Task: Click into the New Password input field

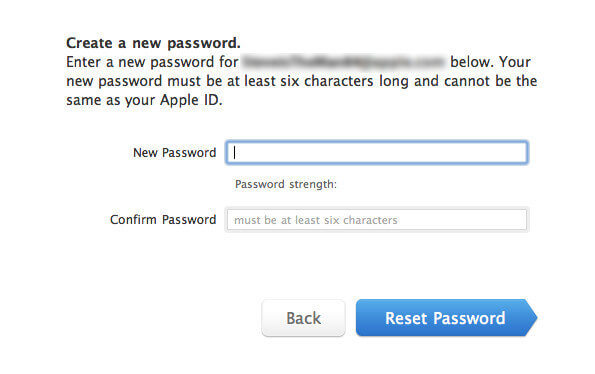Action: [x=376, y=152]
